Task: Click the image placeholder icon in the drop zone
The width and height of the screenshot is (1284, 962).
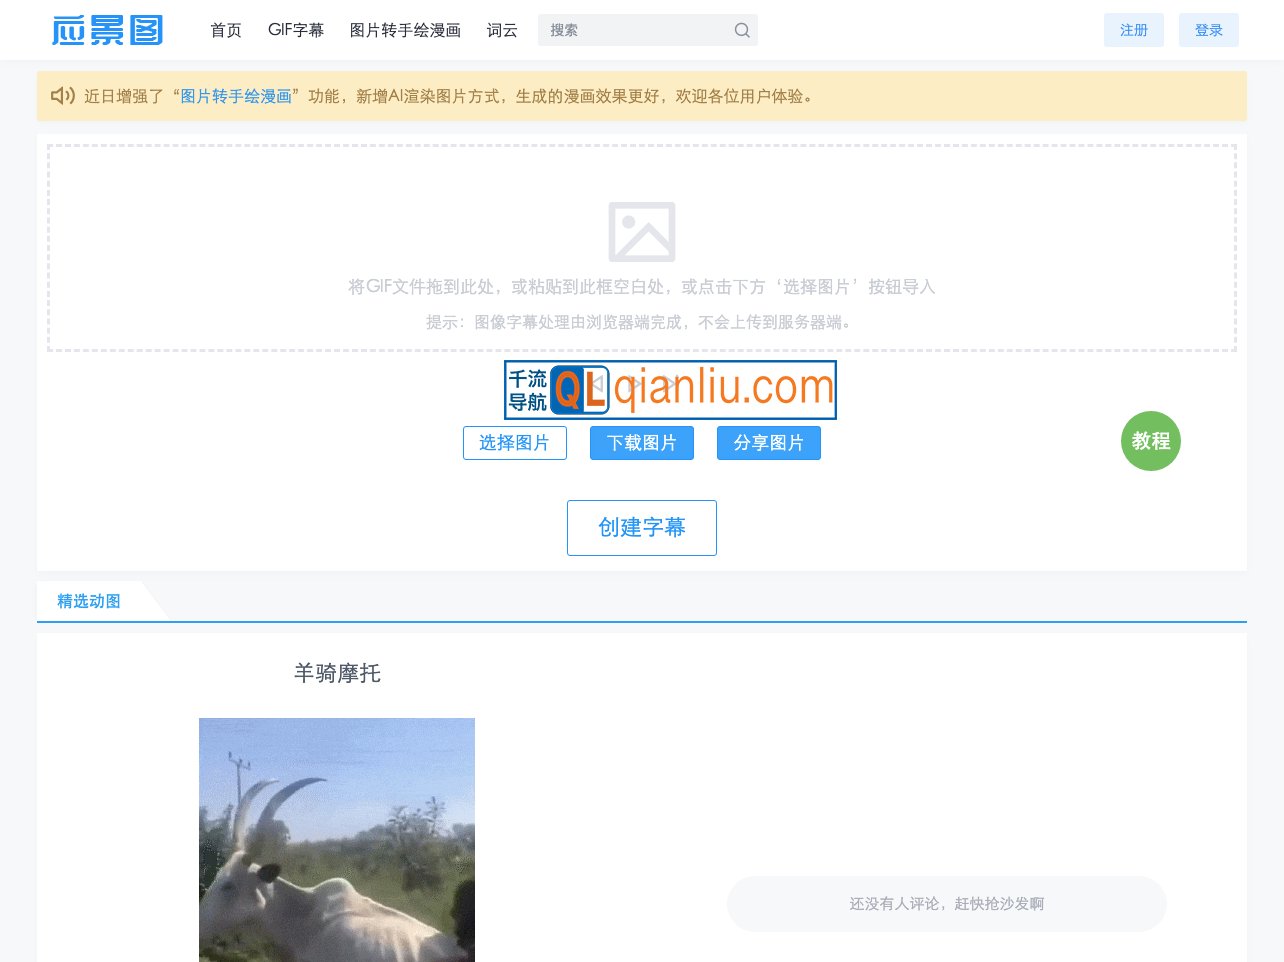Action: 642,231
